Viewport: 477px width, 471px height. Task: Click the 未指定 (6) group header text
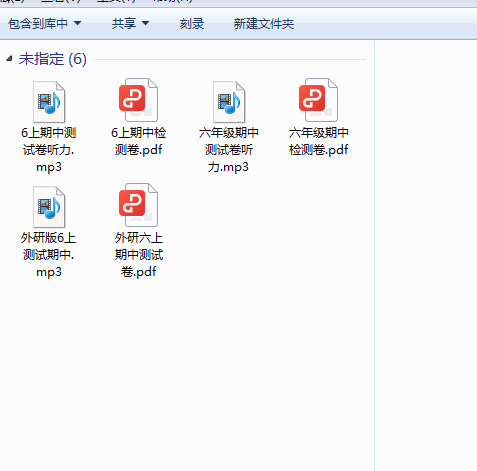pyautogui.click(x=53, y=59)
